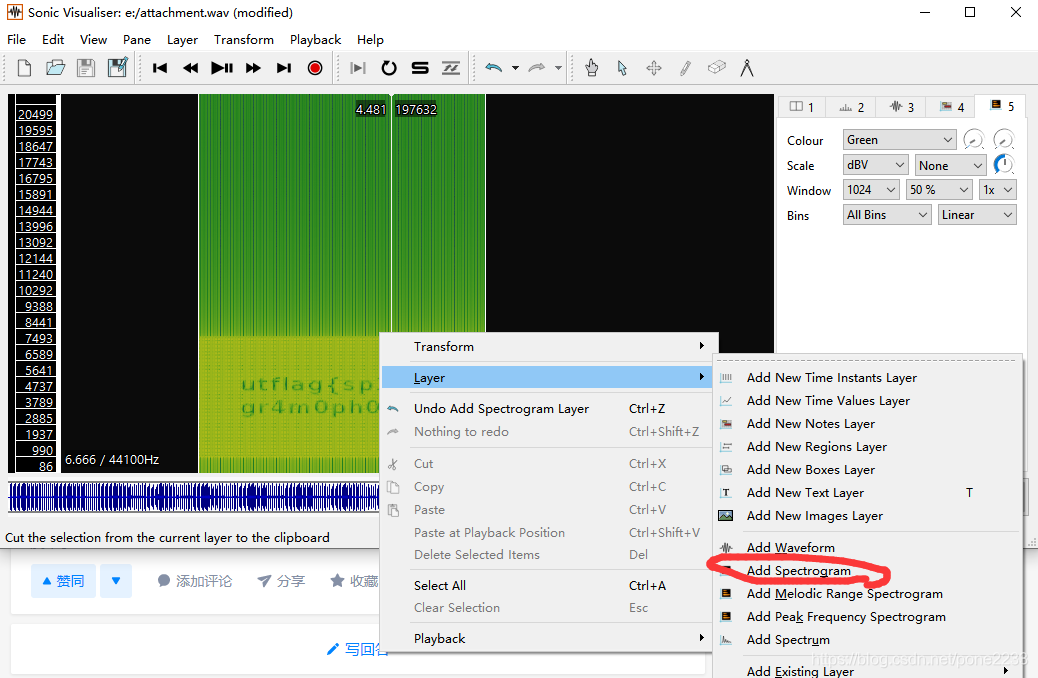Switch to waveform layer tab 3
Screen dimensions: 1038x678
(902, 107)
